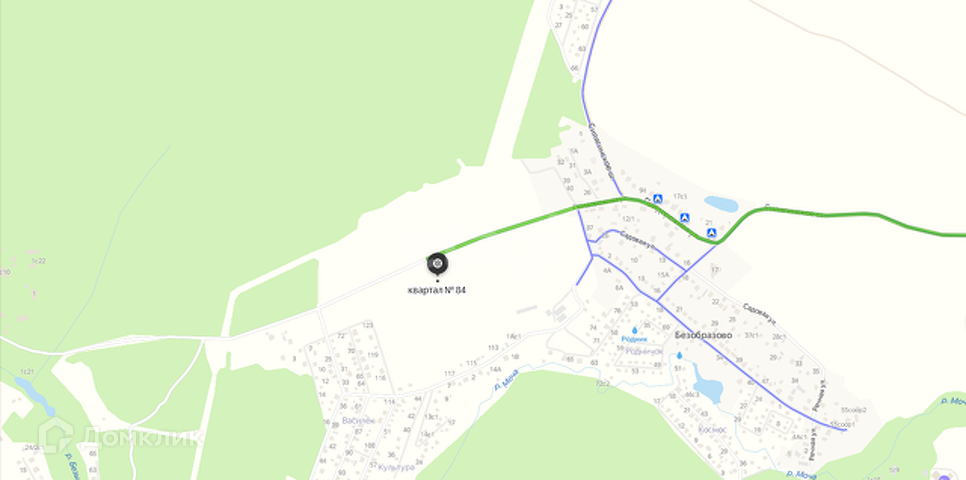Select the bus stop icon beside house 94
The image size is (966, 480).
(658, 198)
